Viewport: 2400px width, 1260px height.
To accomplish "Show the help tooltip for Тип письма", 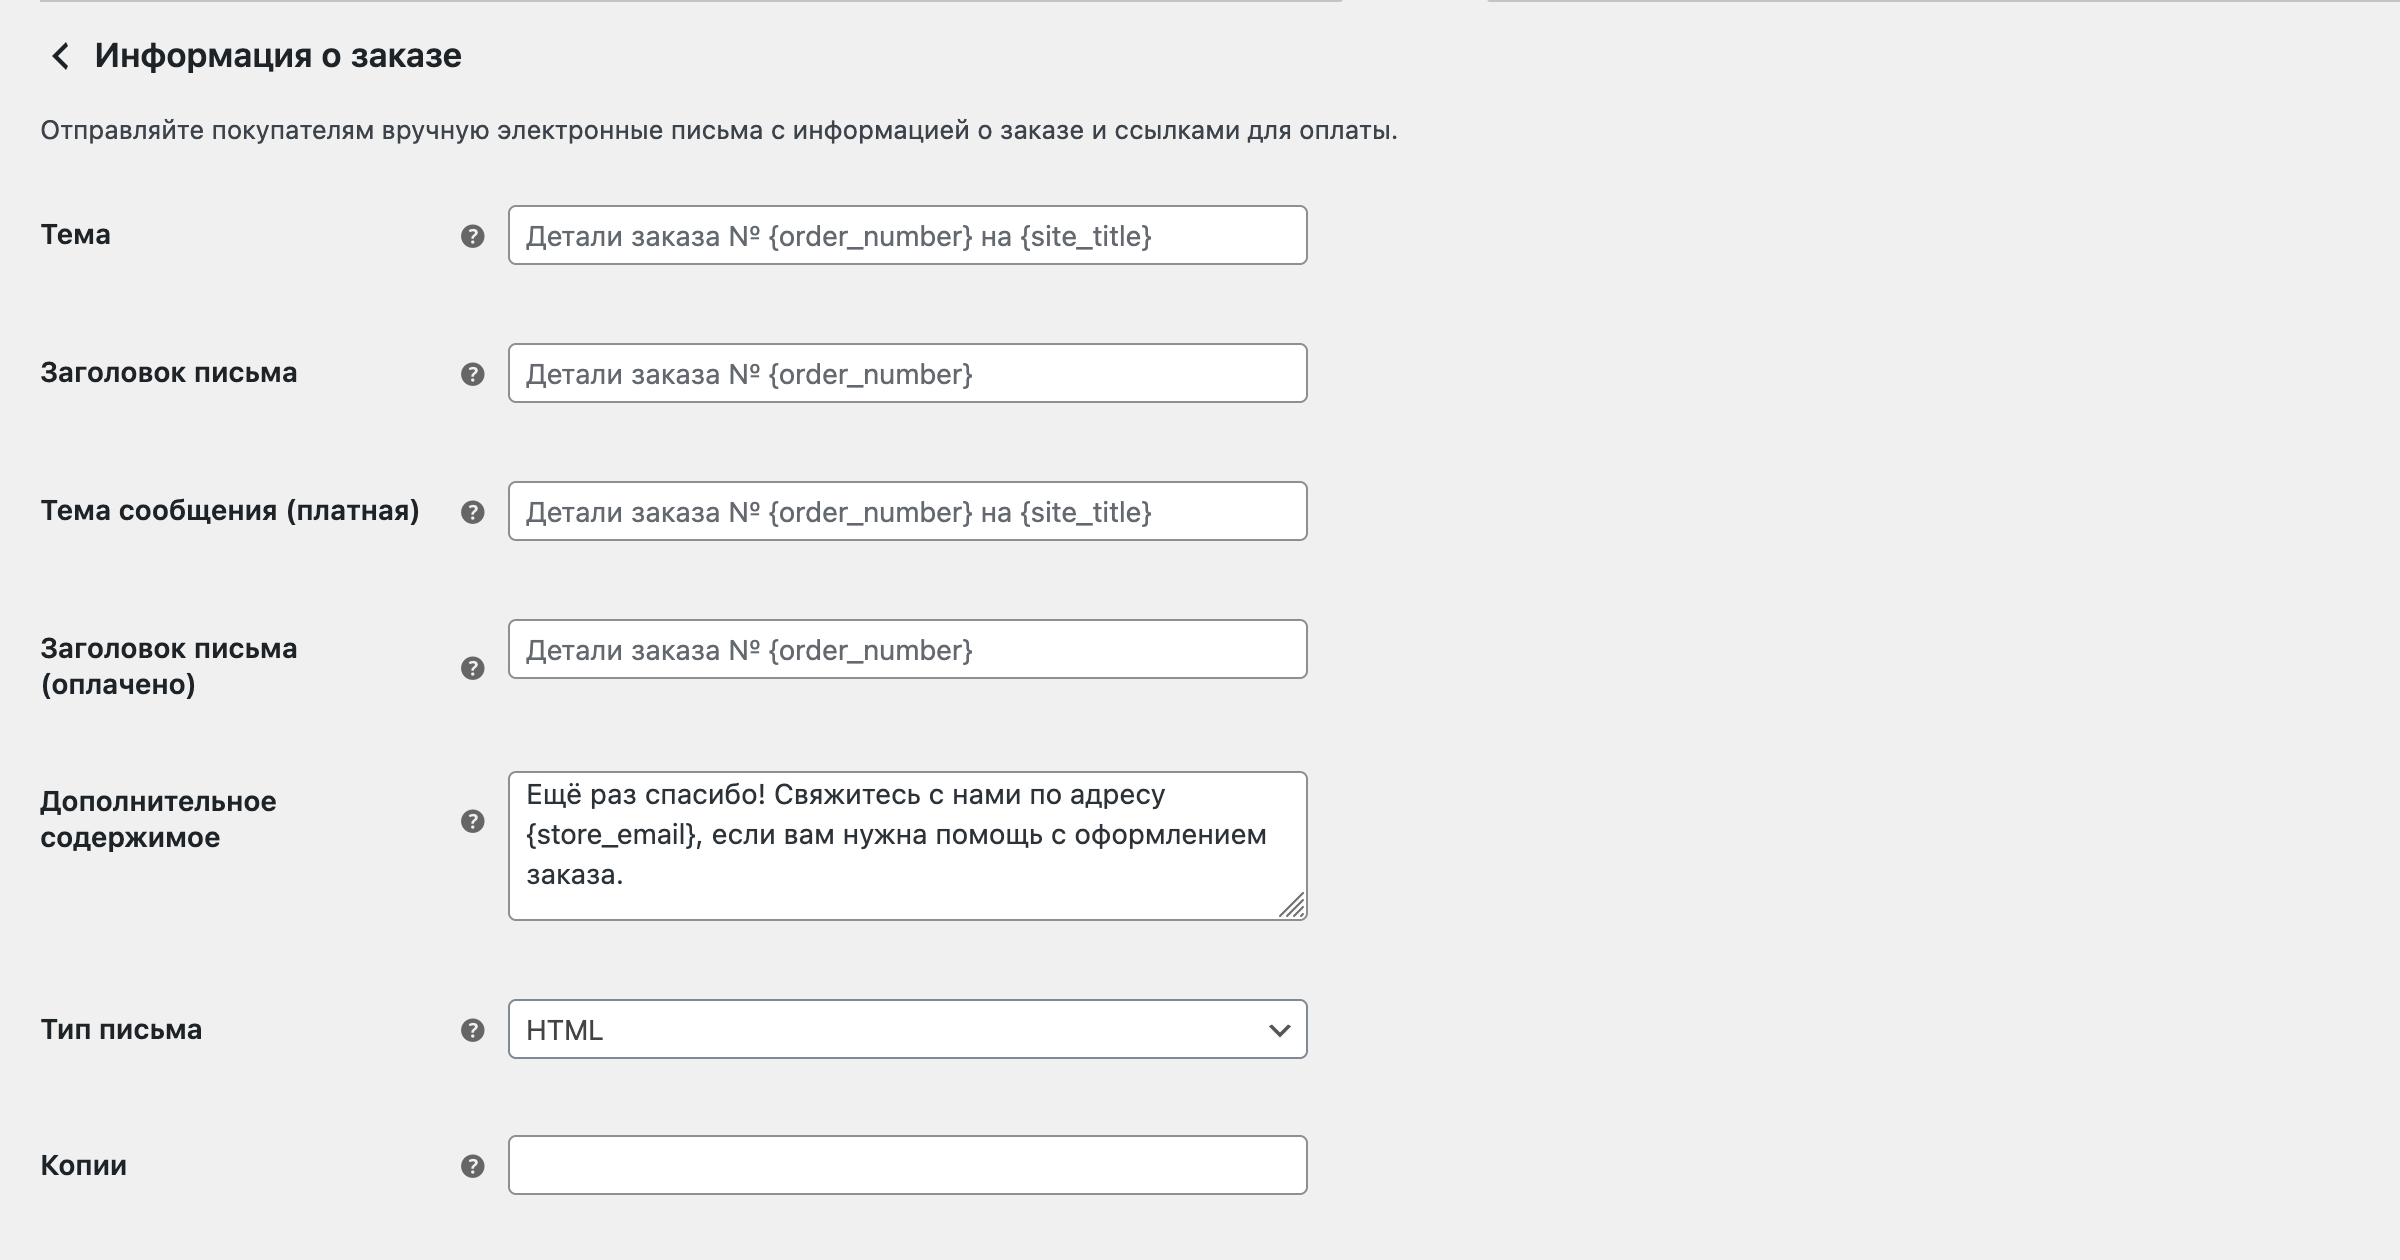I will pyautogui.click(x=472, y=1030).
